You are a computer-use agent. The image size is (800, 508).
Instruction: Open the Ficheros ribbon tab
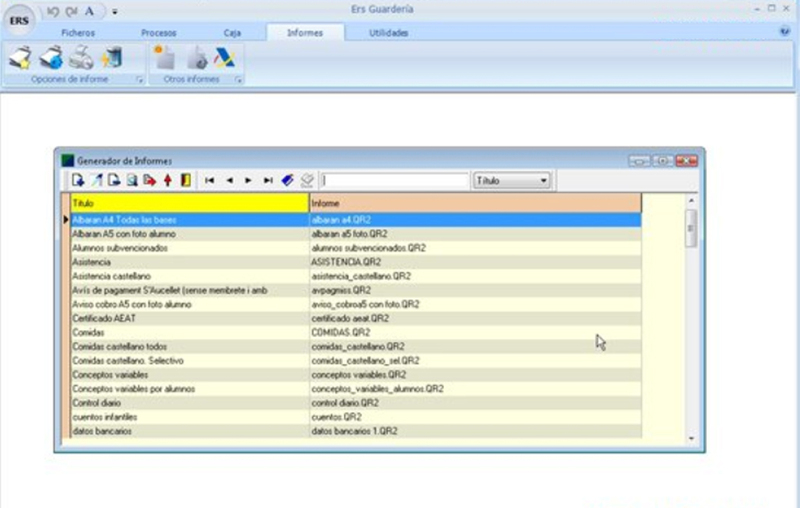[x=78, y=33]
